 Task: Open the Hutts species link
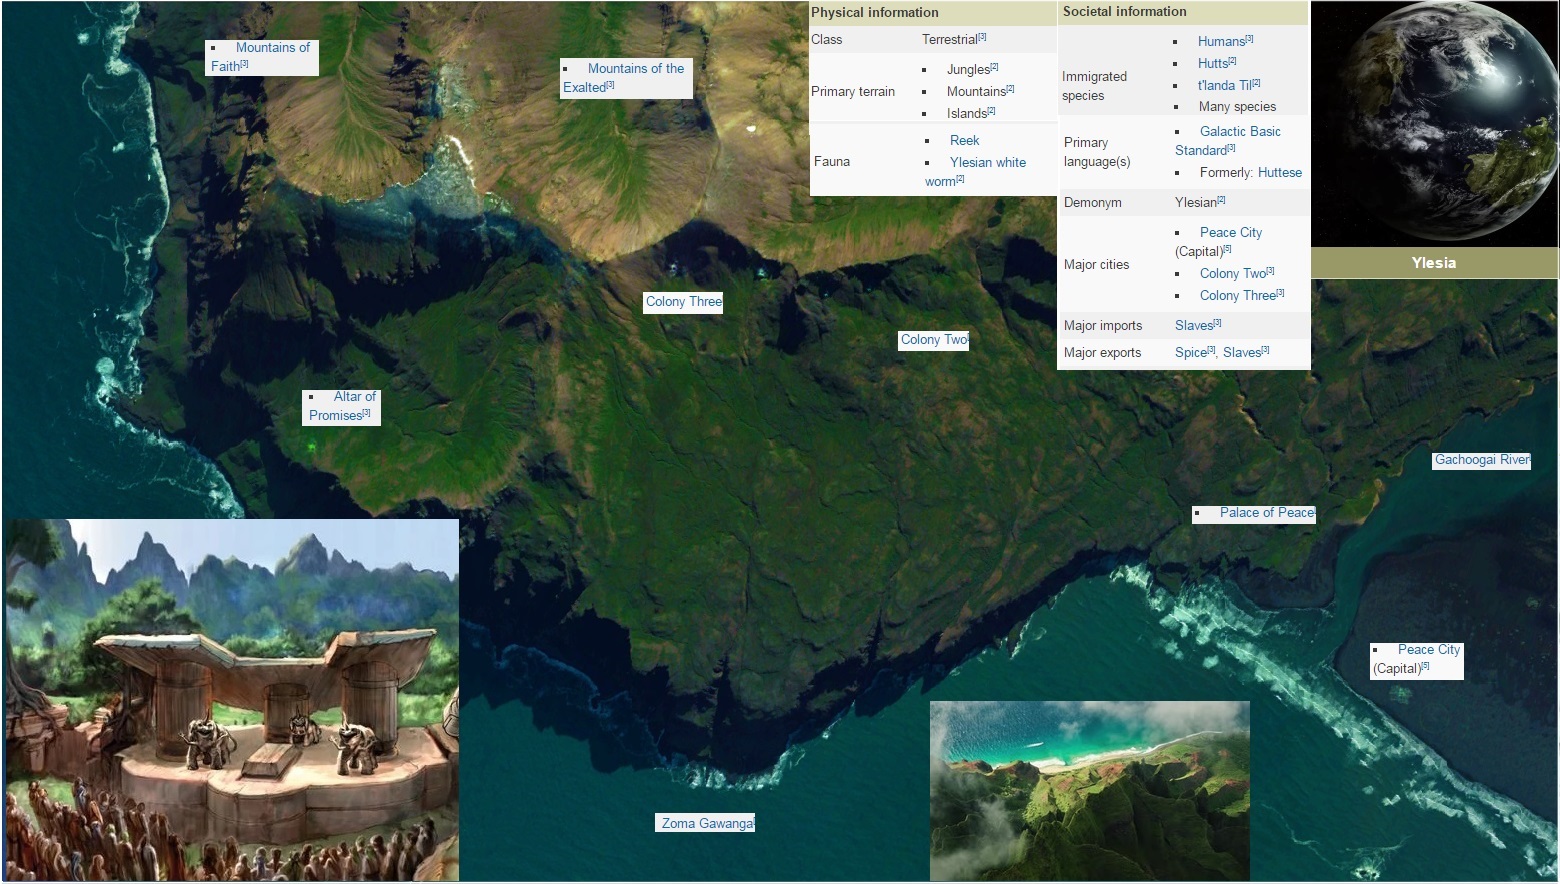pyautogui.click(x=1213, y=64)
